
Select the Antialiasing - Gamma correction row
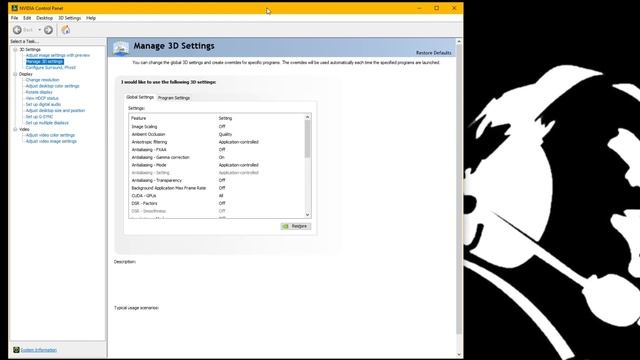click(217, 157)
